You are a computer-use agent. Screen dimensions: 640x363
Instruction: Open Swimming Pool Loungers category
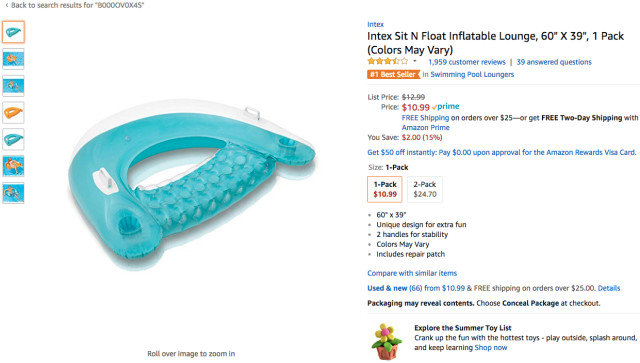(472, 74)
